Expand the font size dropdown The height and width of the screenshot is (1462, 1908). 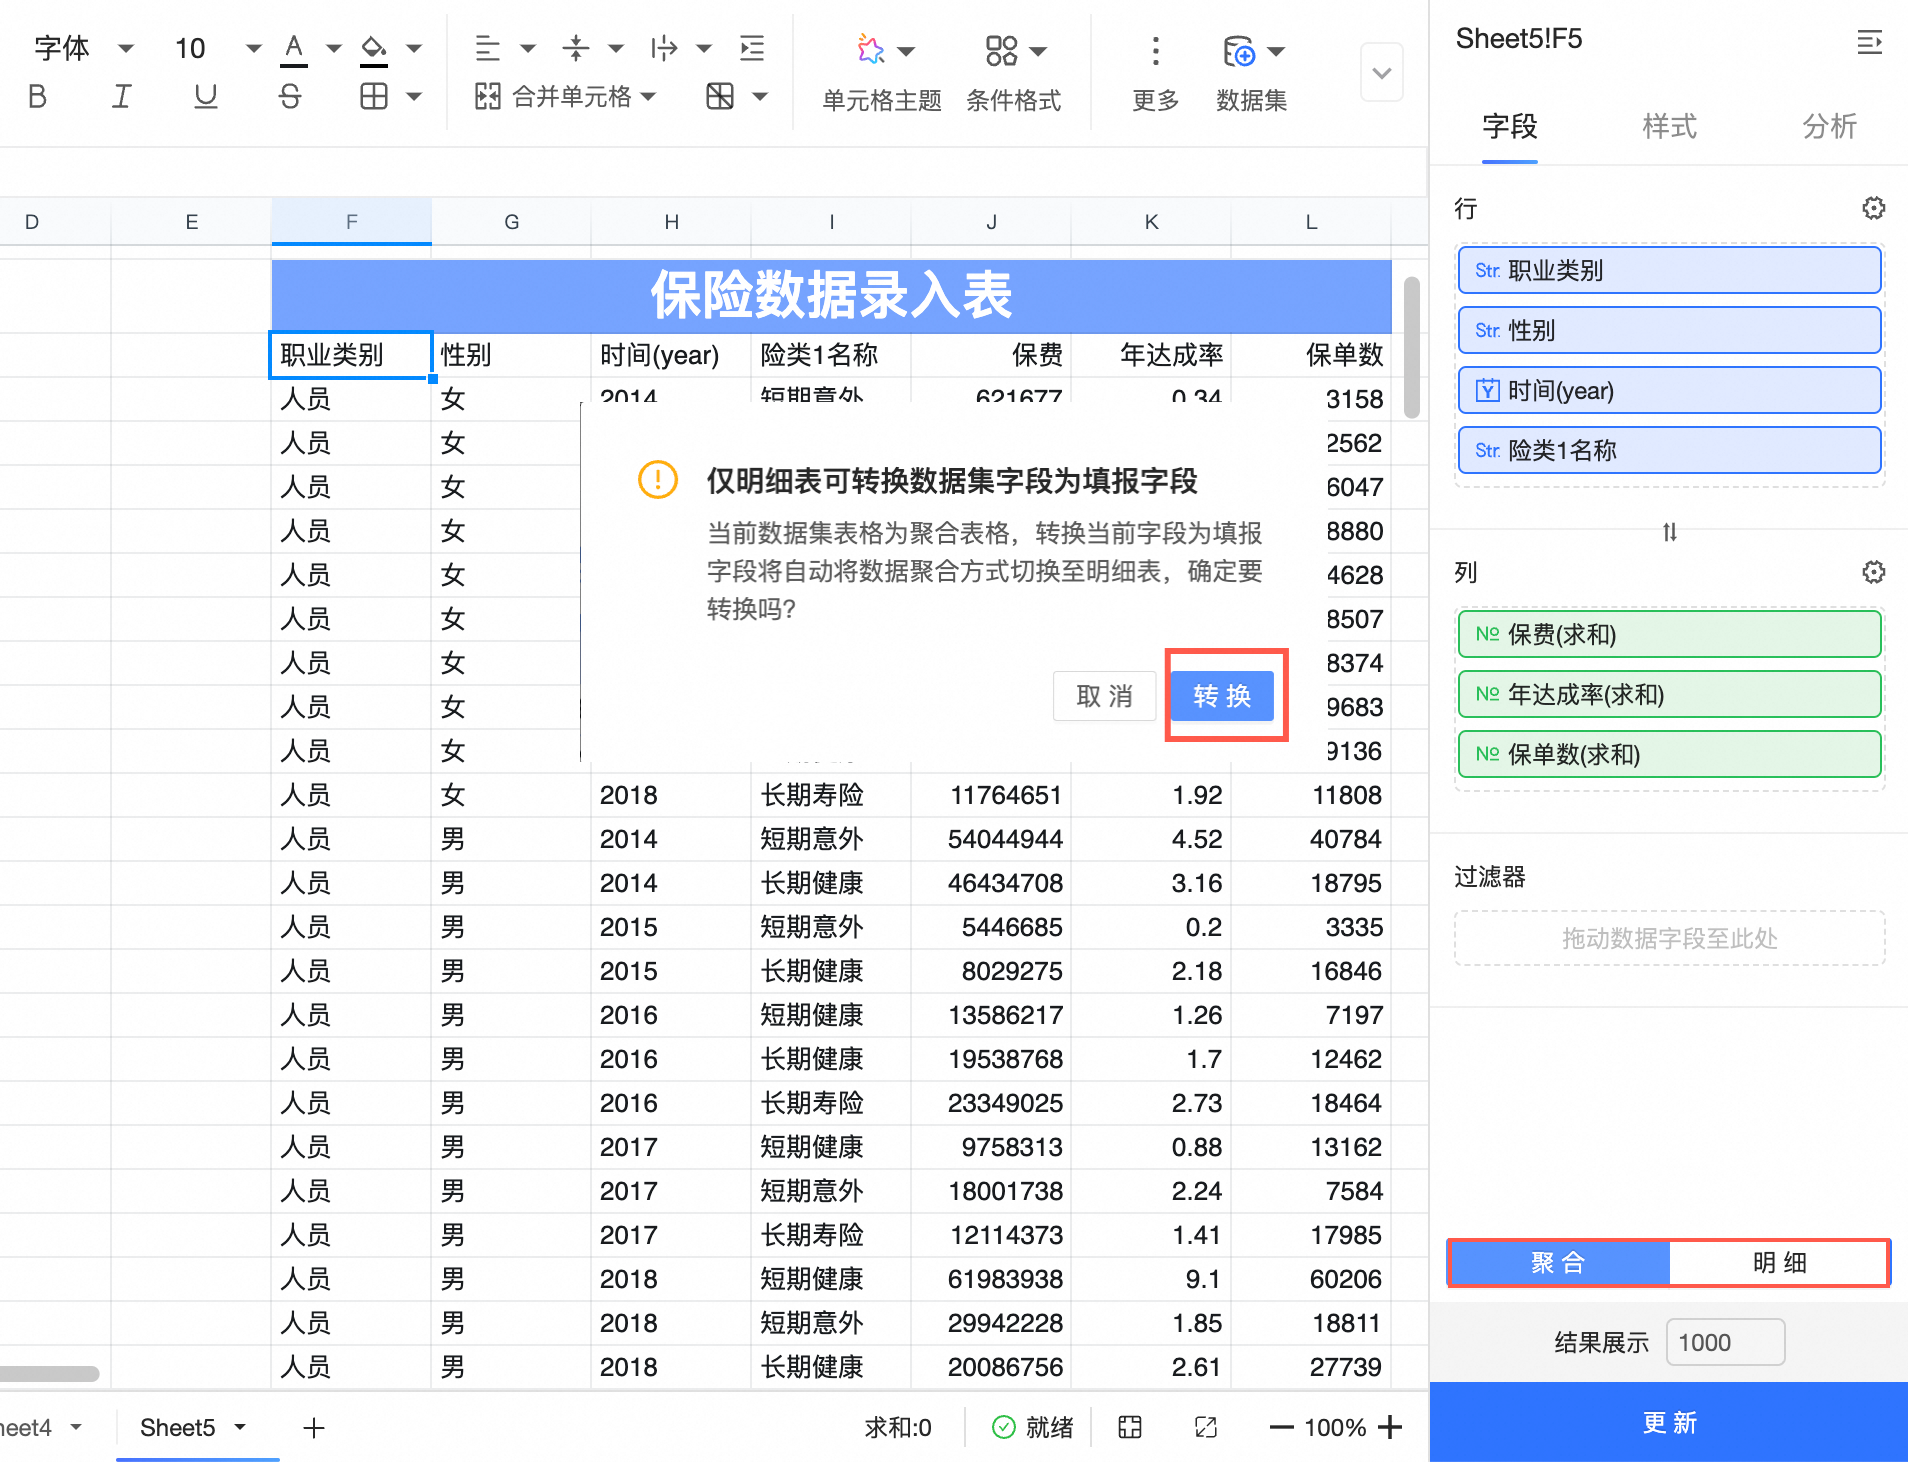pos(253,48)
